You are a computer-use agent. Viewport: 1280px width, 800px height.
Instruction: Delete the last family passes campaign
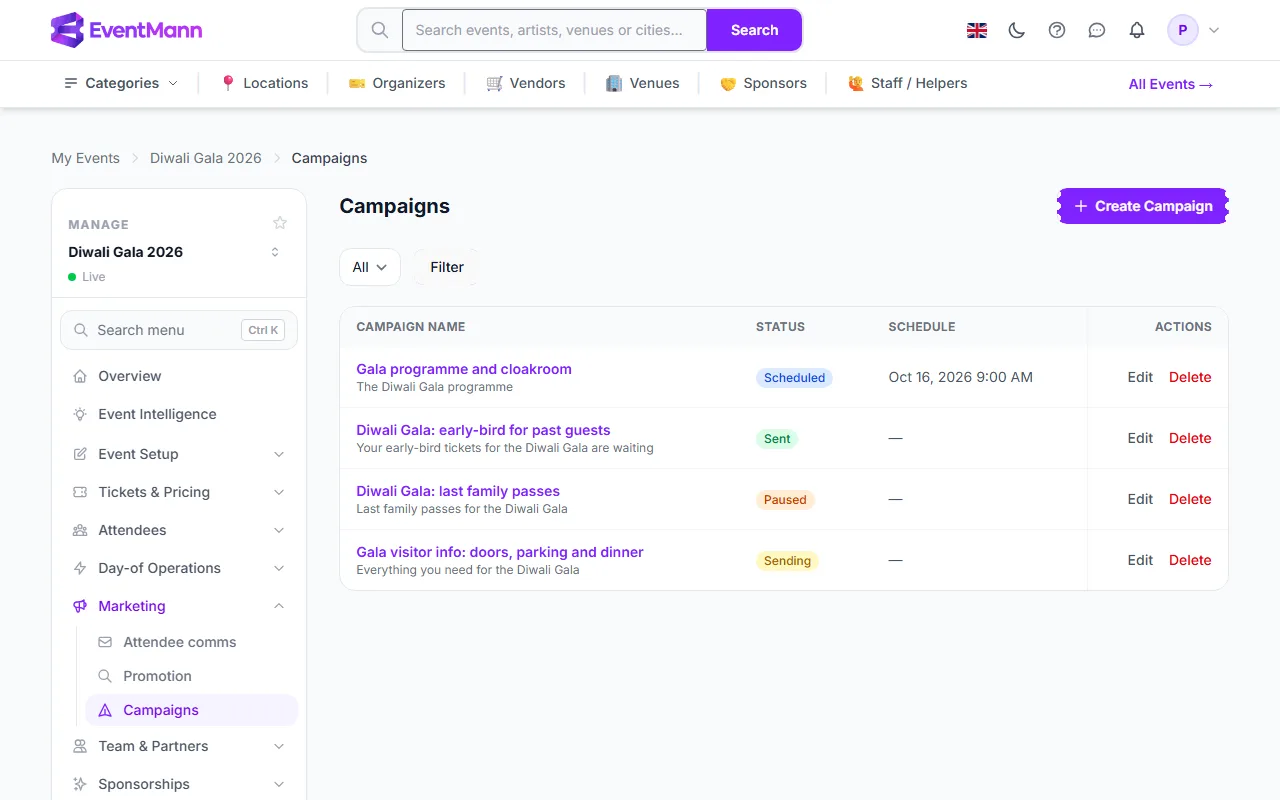1190,499
